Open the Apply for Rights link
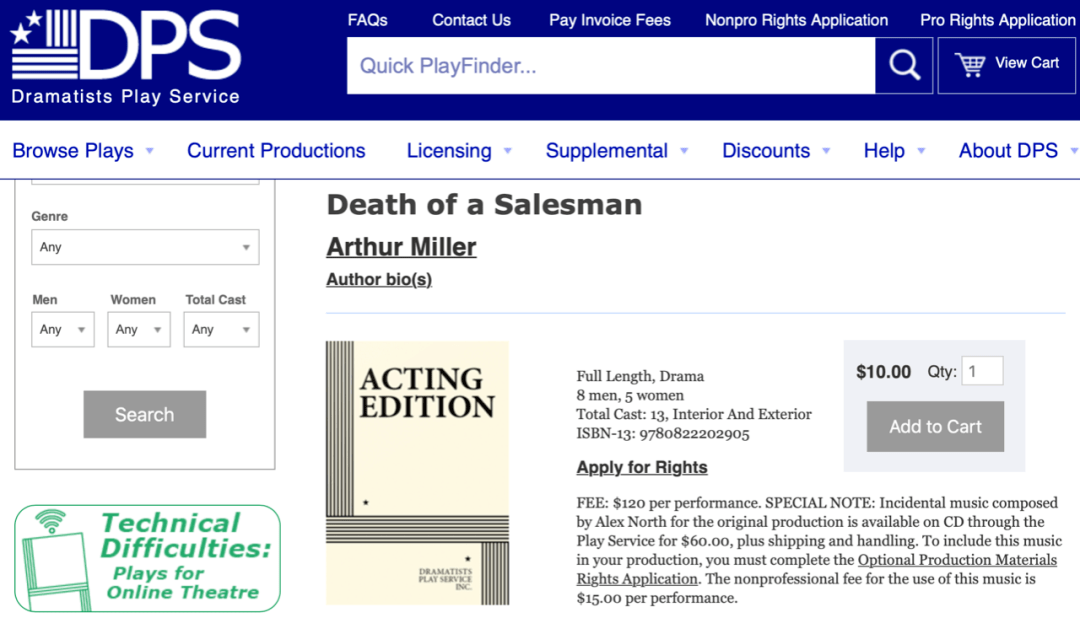 (642, 467)
